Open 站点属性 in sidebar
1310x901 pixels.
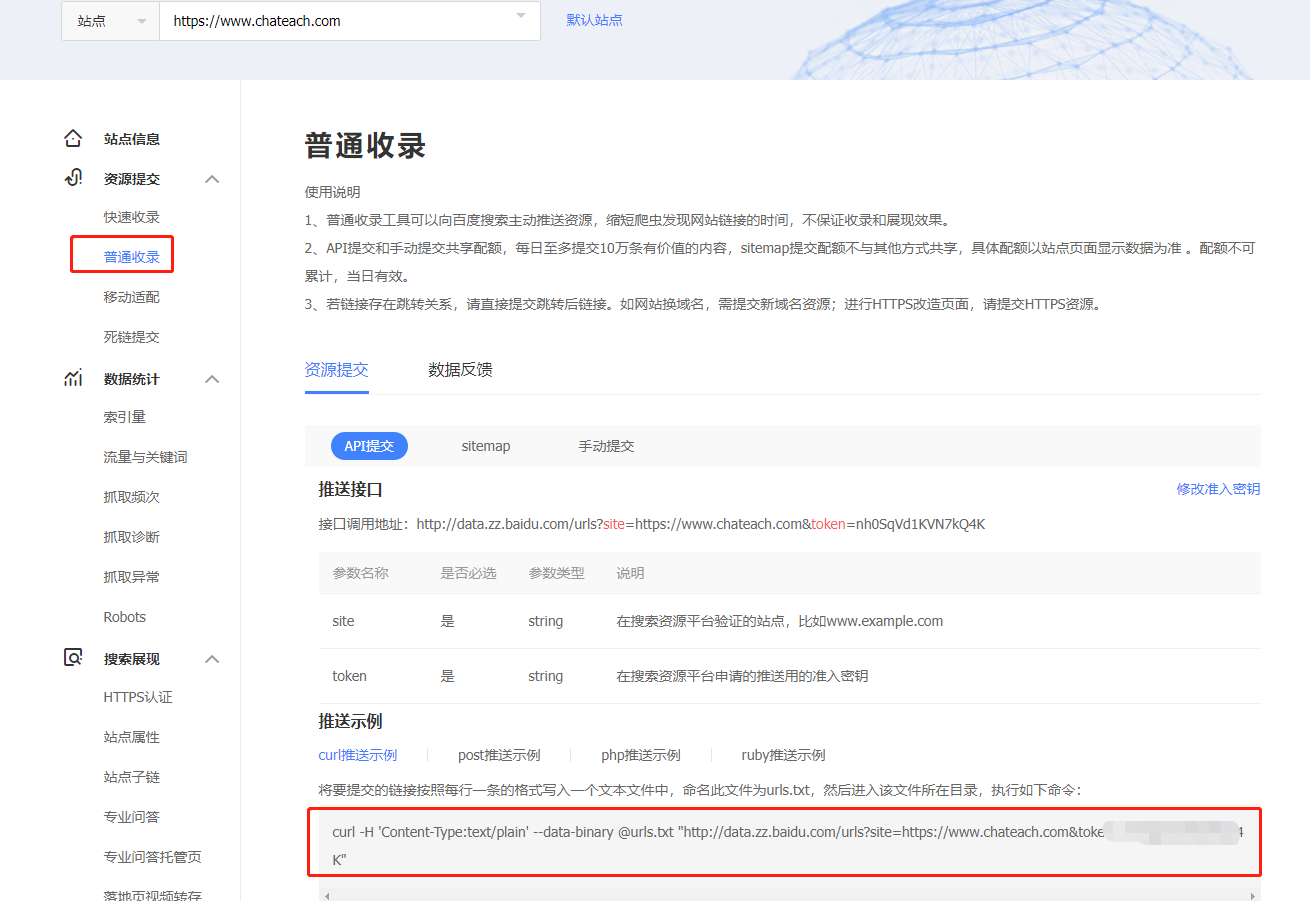pyautogui.click(x=131, y=737)
